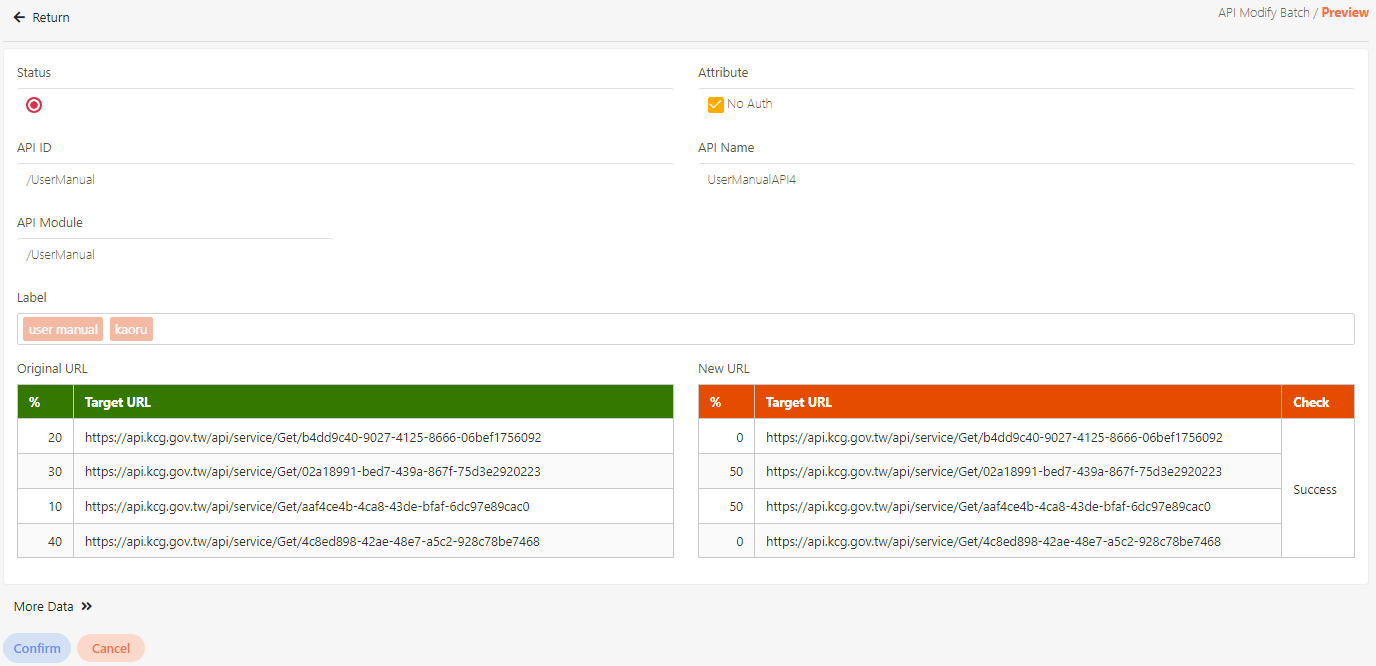Click the orange Check column header
The image size is (1376, 666).
click(x=1311, y=402)
